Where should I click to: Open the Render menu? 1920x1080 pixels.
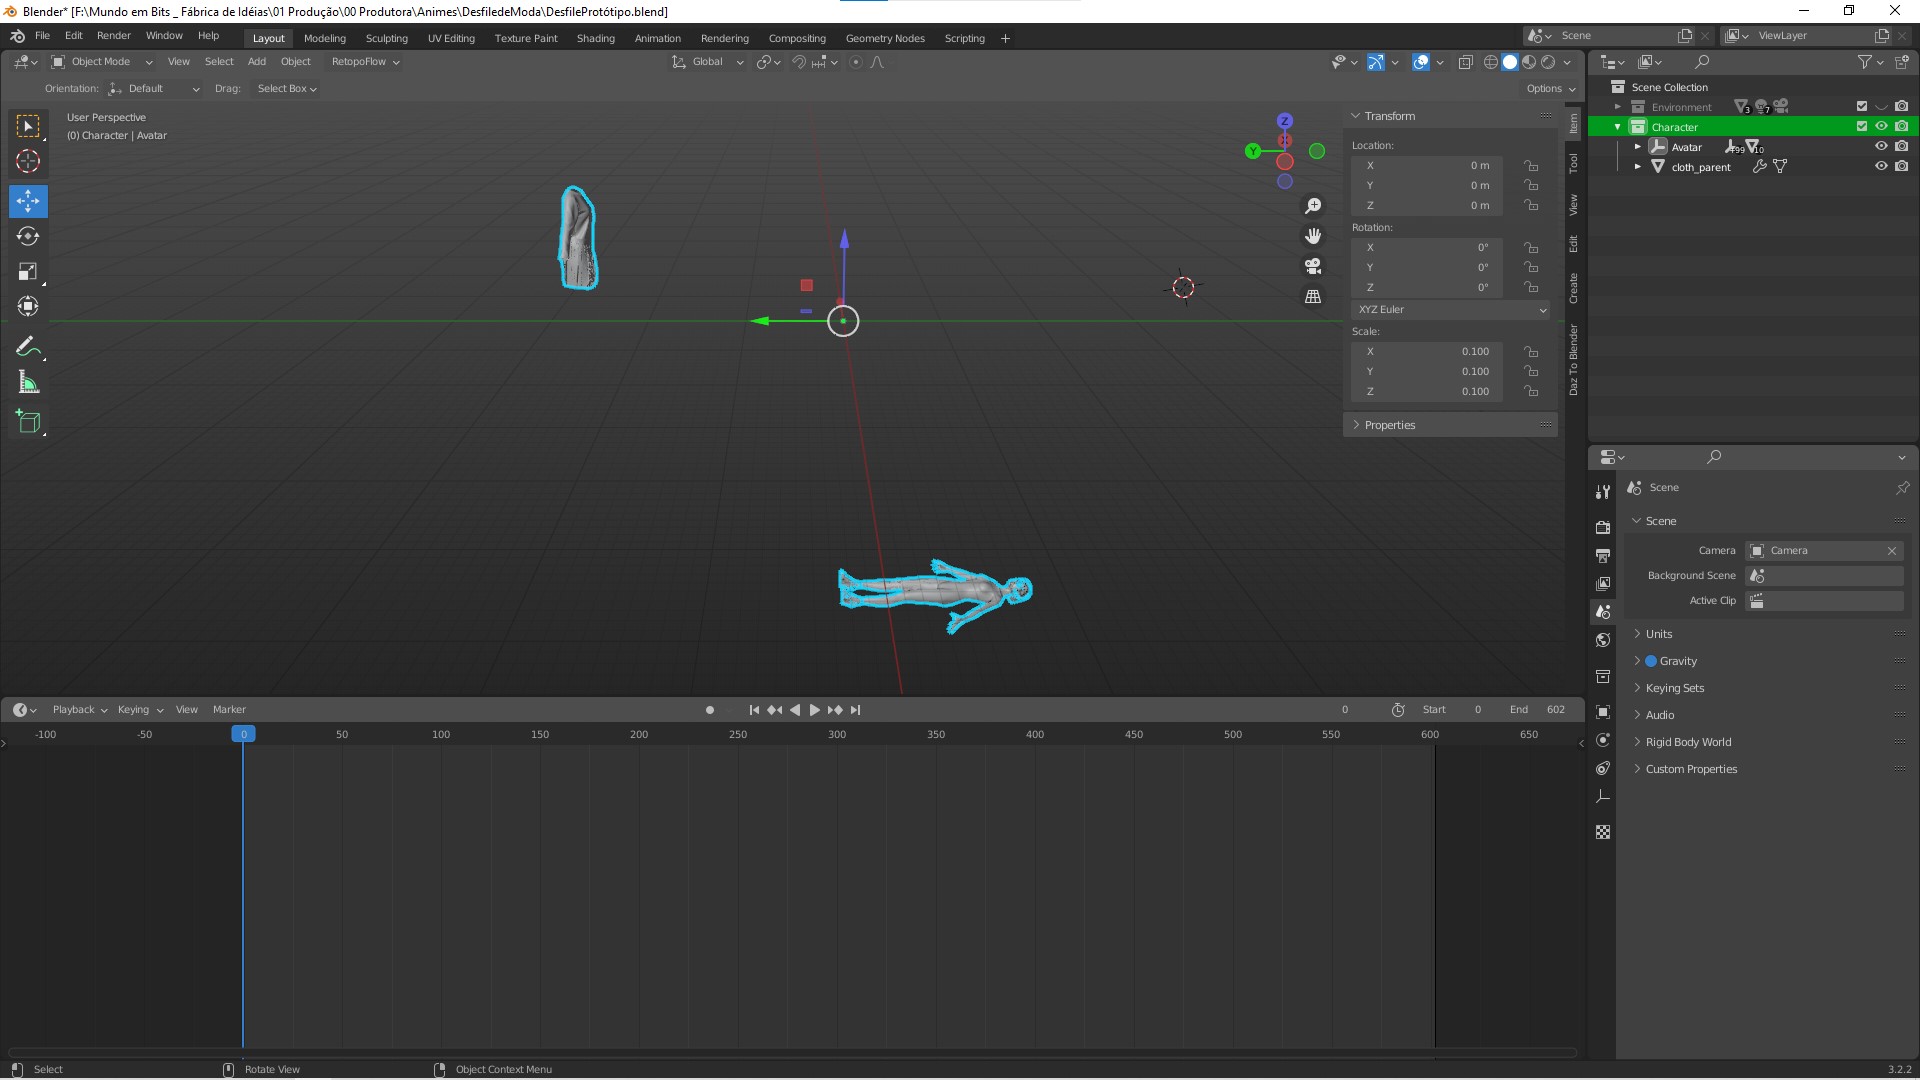113,35
